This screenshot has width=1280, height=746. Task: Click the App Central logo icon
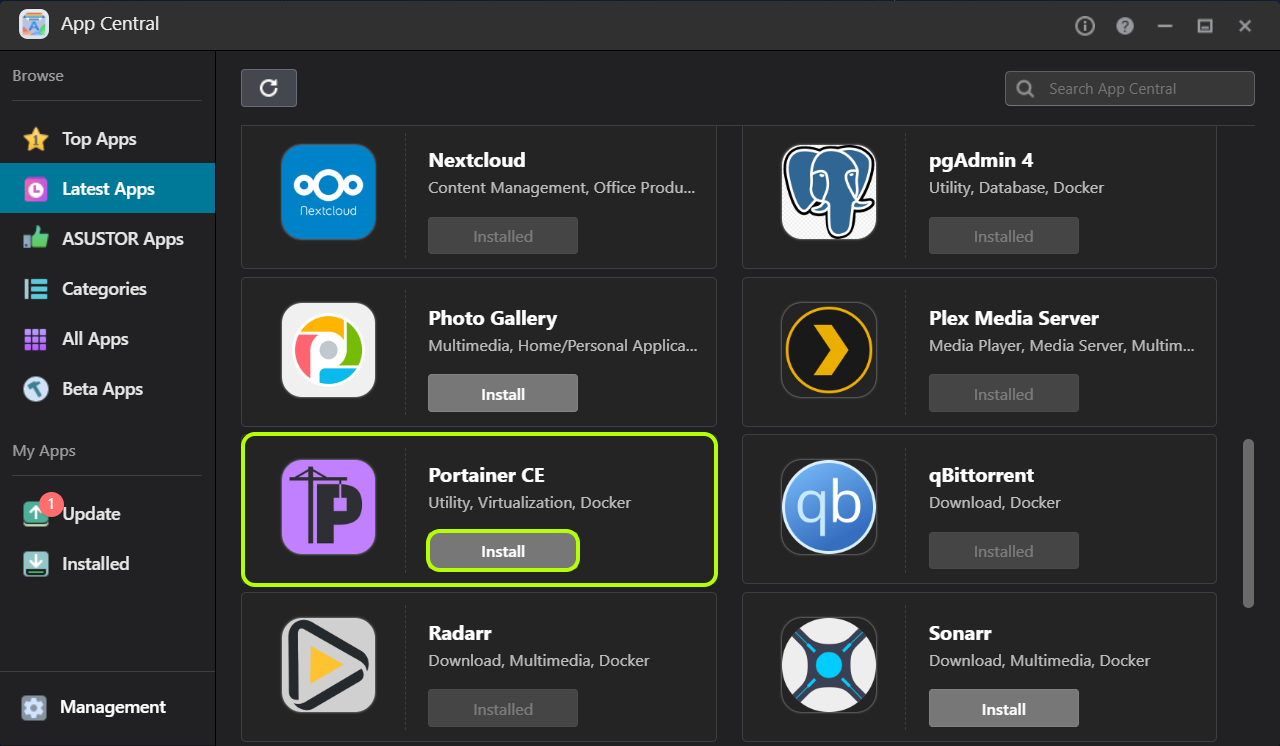pos(34,24)
